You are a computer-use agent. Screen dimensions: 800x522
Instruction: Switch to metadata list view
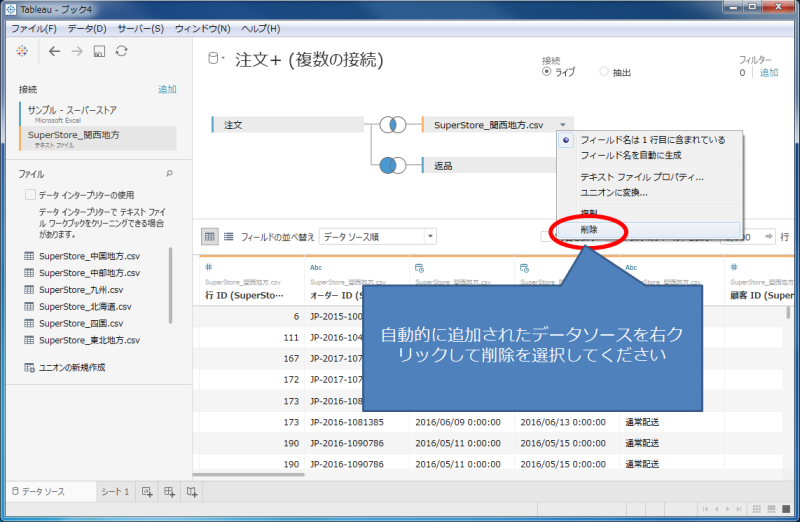[229, 236]
